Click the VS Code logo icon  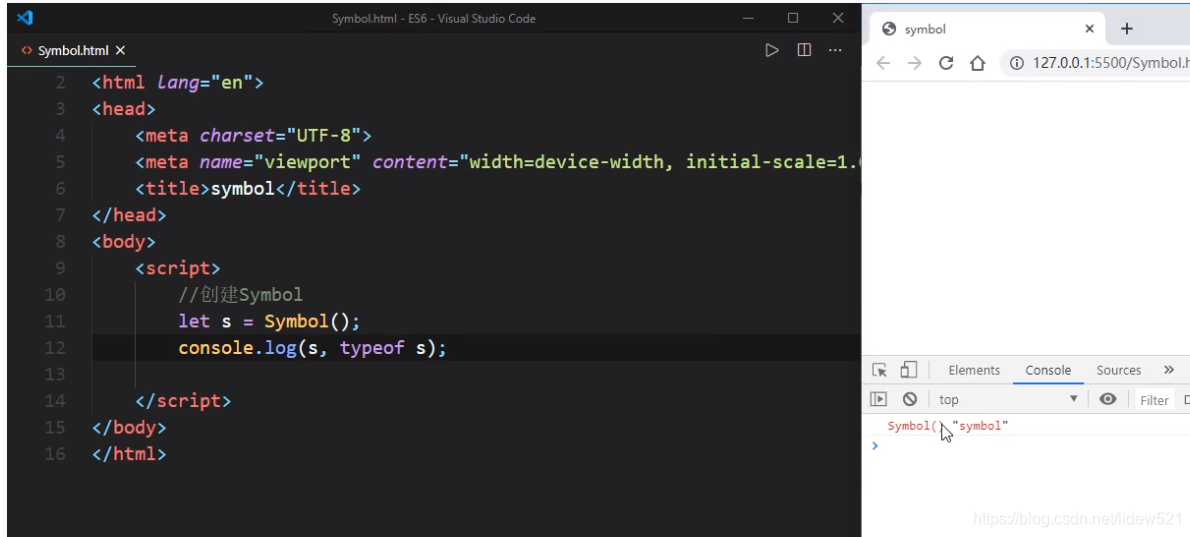click(x=24, y=17)
